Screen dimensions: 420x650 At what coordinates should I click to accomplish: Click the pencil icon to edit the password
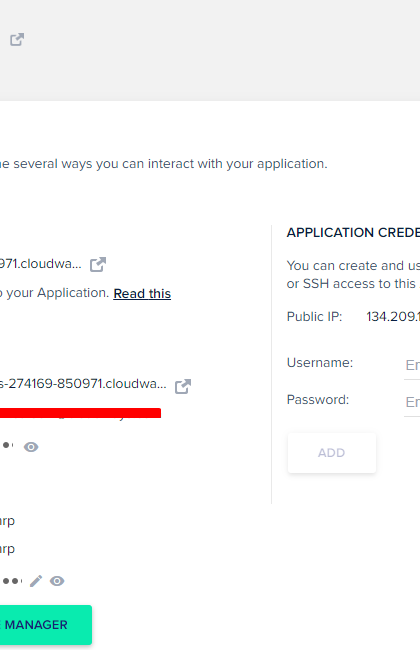pos(36,581)
